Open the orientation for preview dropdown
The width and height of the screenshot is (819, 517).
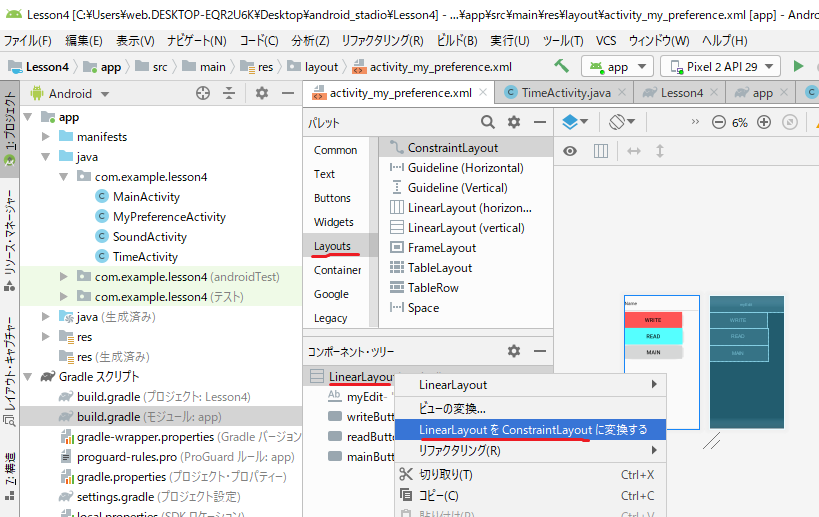click(622, 122)
